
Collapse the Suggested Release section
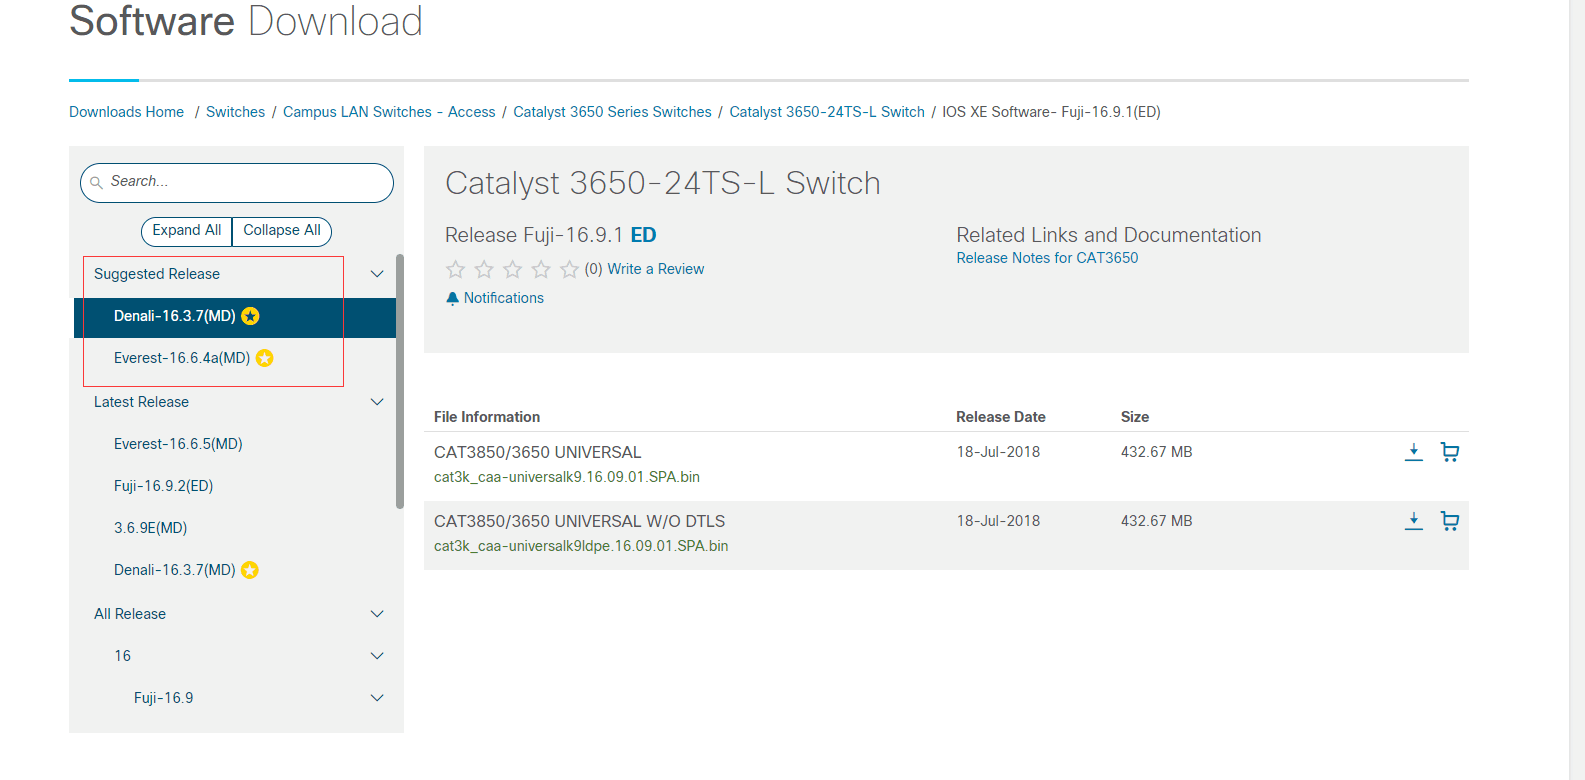(377, 274)
